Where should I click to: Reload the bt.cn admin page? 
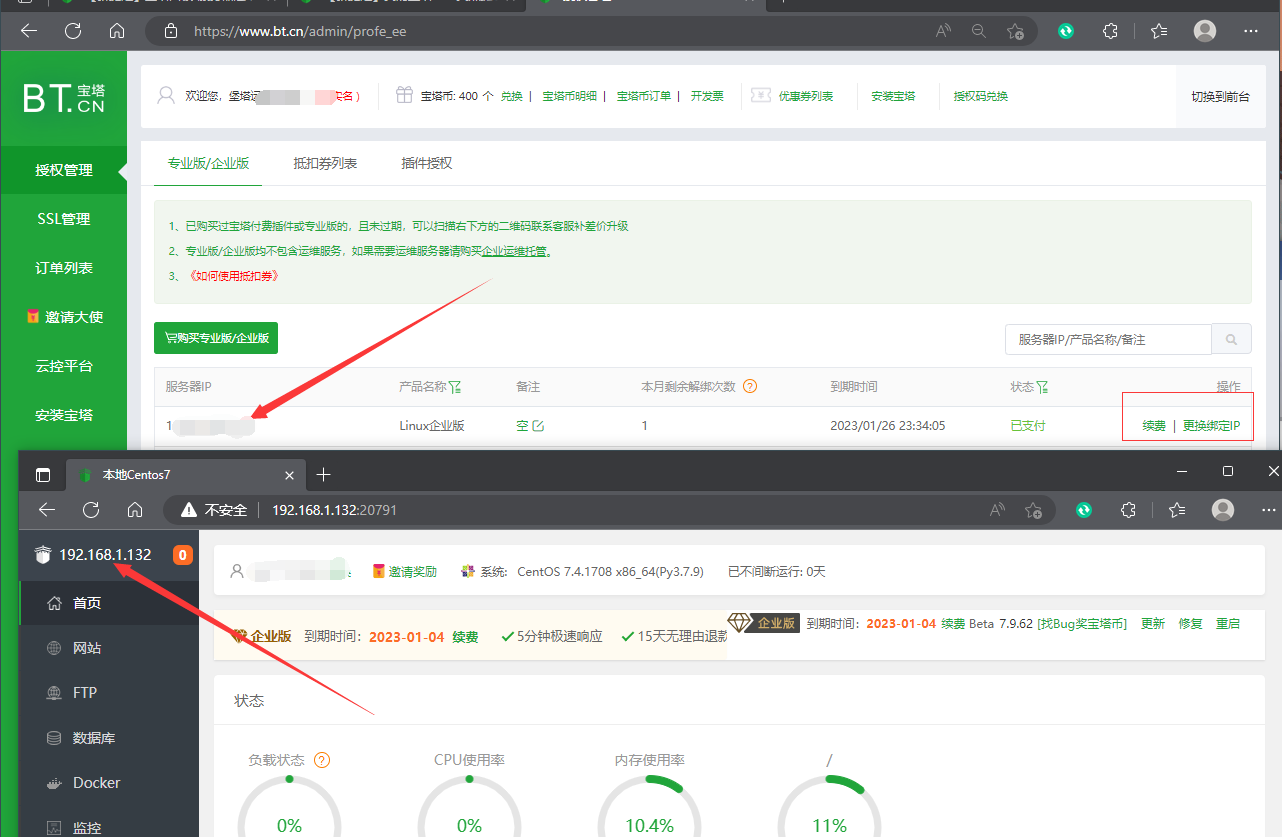coord(73,31)
